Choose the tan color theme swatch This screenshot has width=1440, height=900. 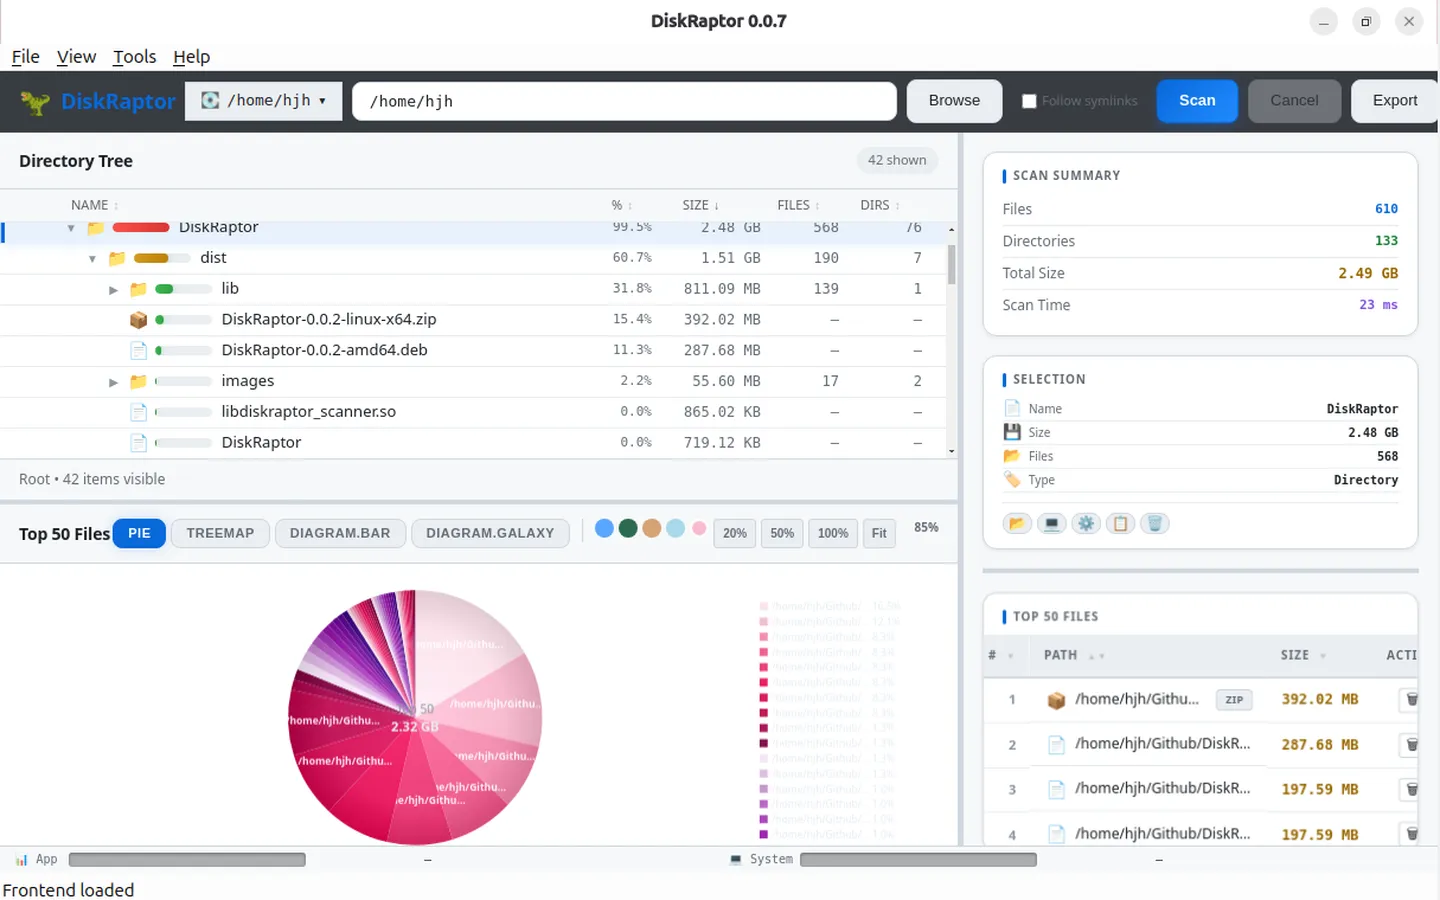pyautogui.click(x=652, y=529)
